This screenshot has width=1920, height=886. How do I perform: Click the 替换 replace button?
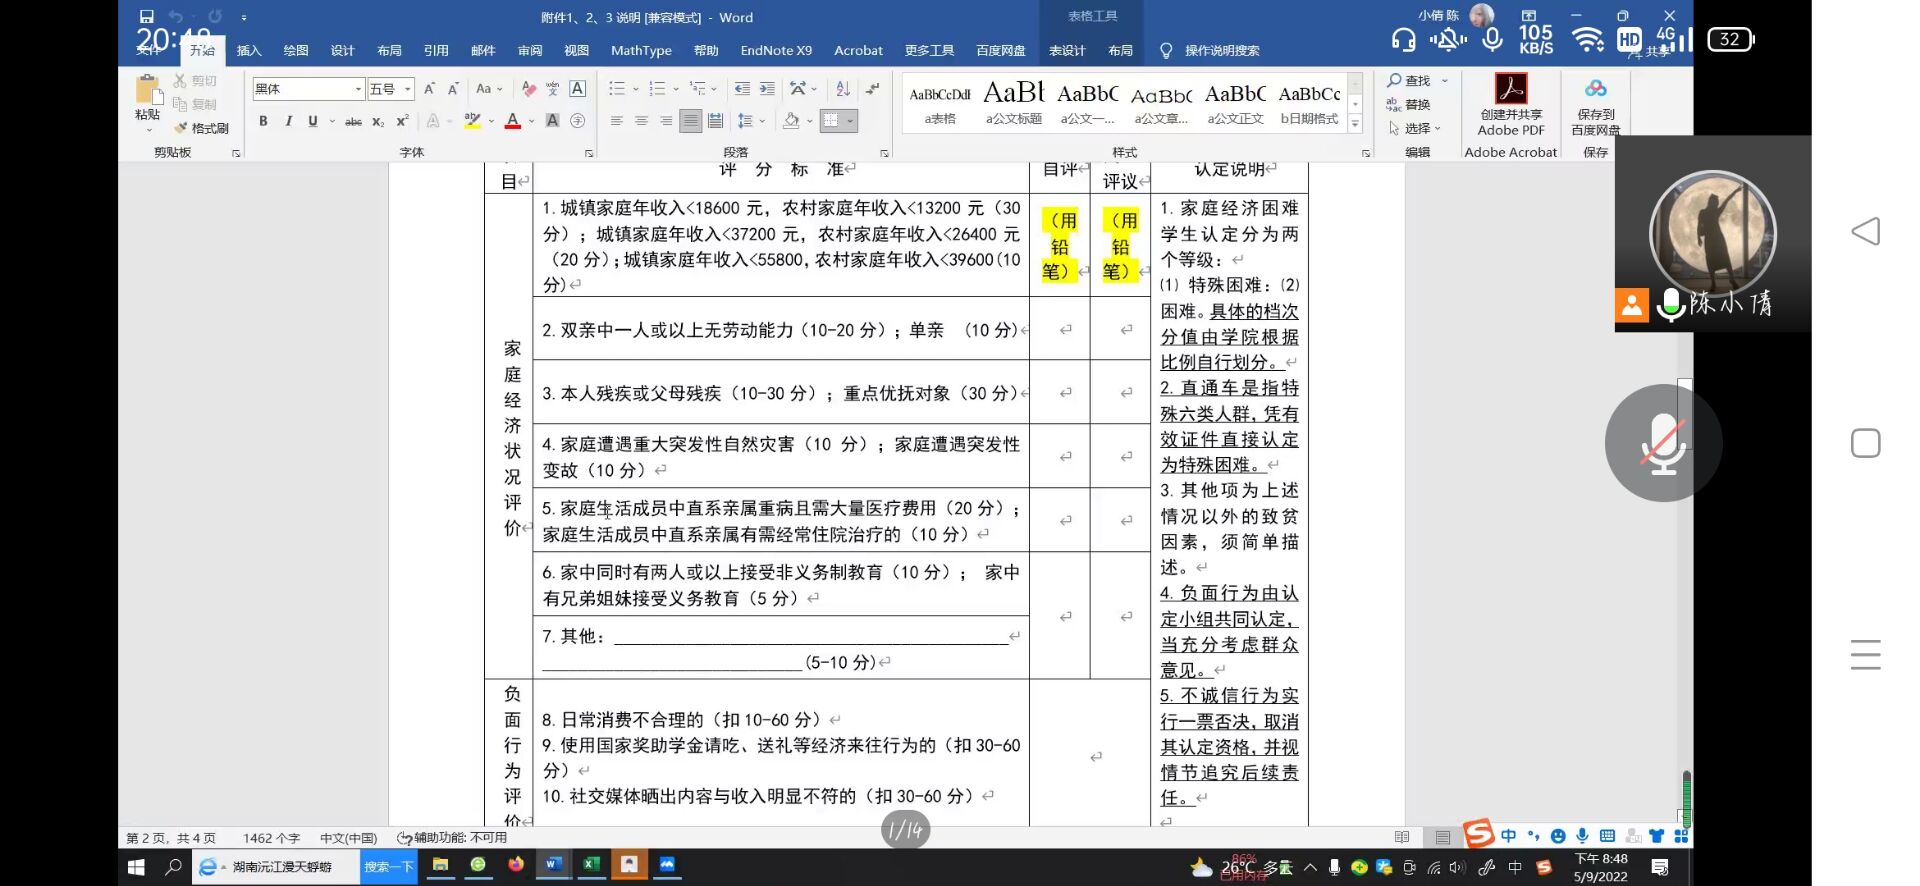click(1409, 105)
